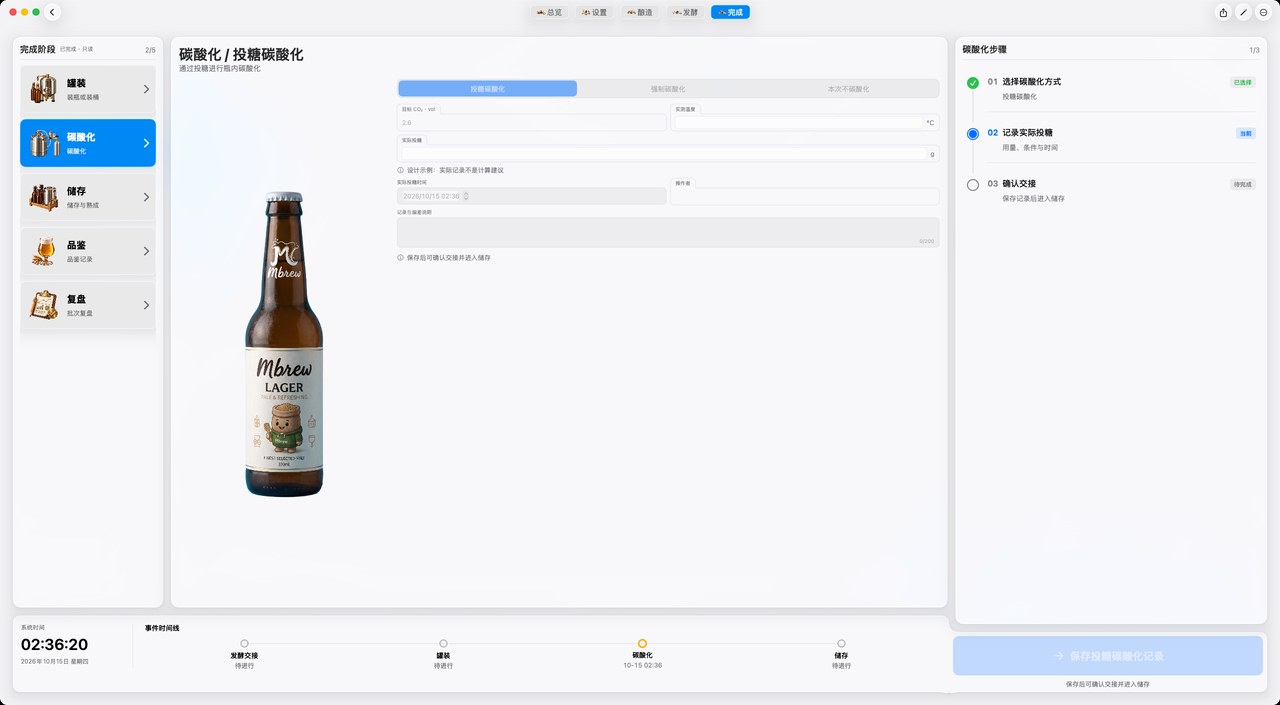Click the 品鉴 beer glass icon

pos(43,251)
